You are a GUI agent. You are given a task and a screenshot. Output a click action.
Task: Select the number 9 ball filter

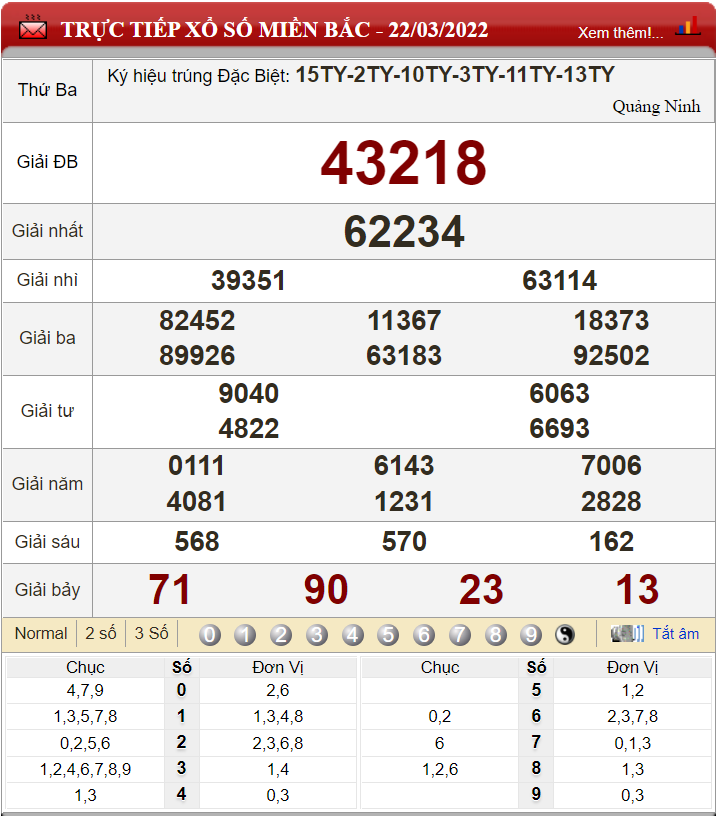(531, 634)
